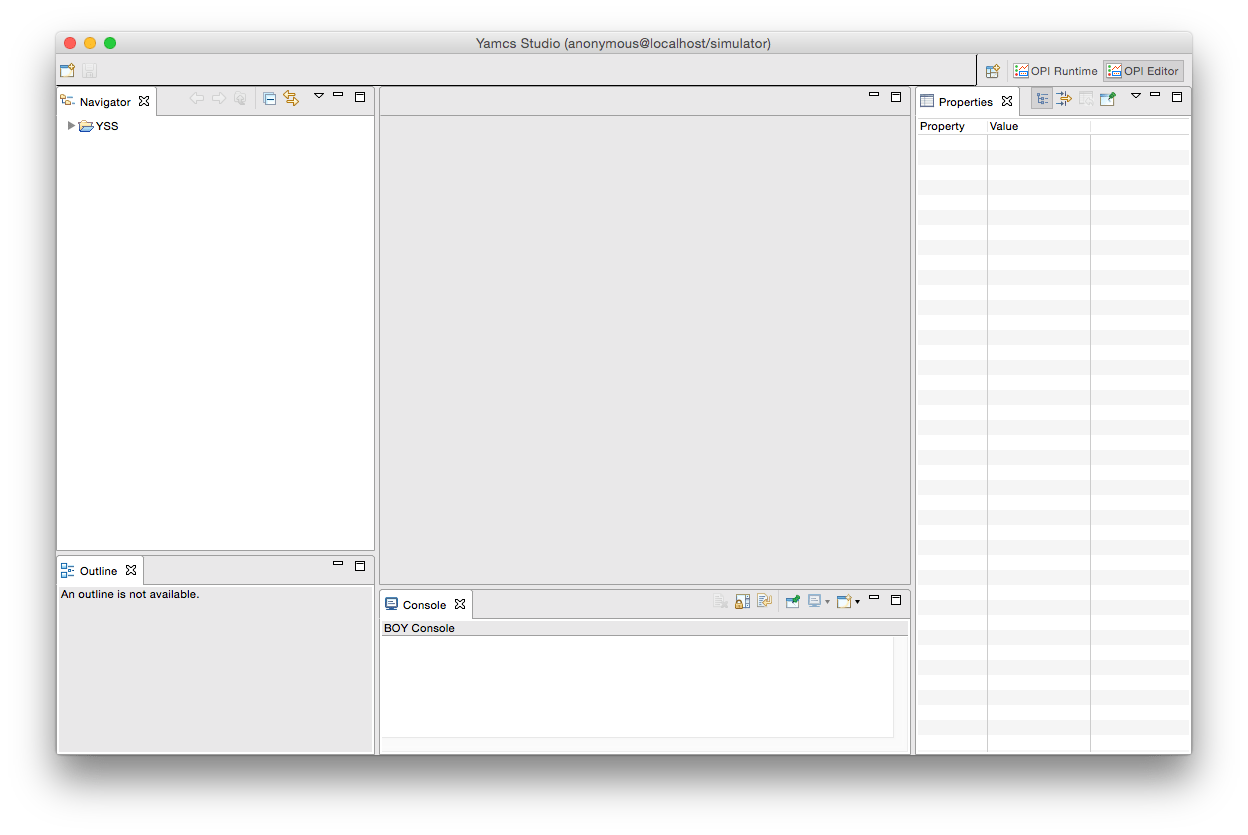This screenshot has width=1248, height=835.
Task: Open the Display Selected Console dropdown
Action: click(828, 601)
